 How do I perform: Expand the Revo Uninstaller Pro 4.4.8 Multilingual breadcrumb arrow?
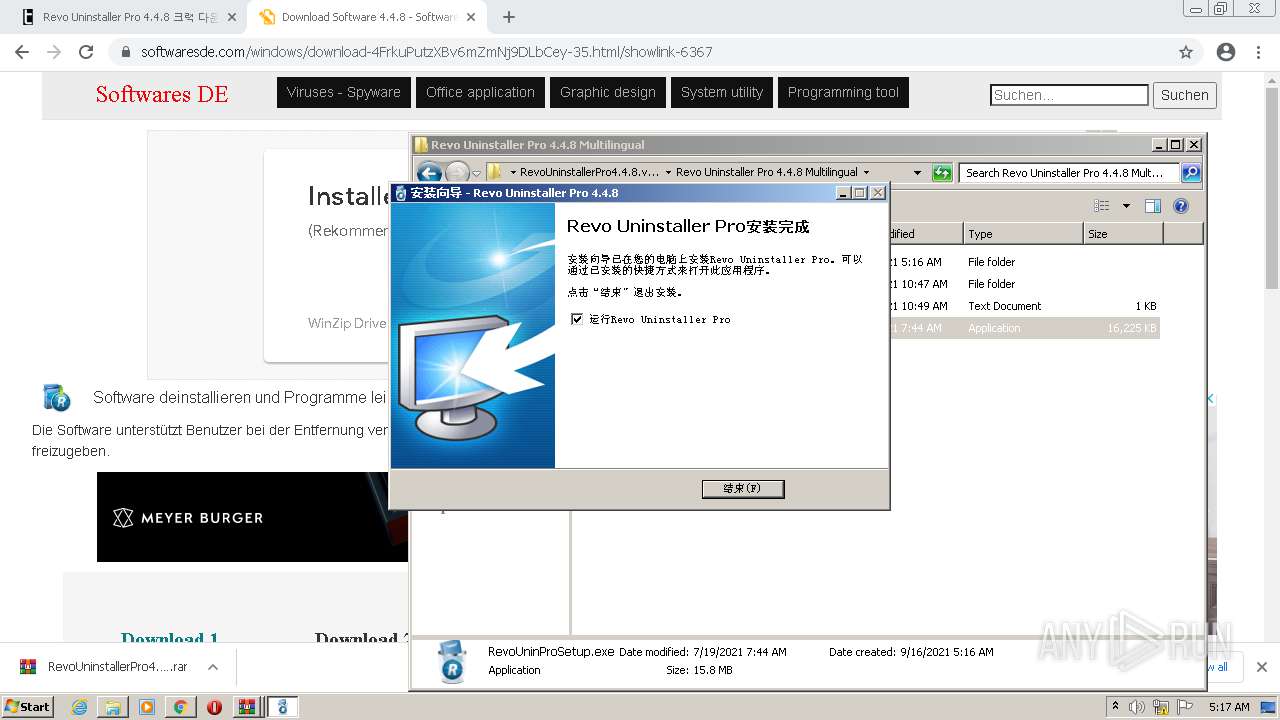pos(866,172)
